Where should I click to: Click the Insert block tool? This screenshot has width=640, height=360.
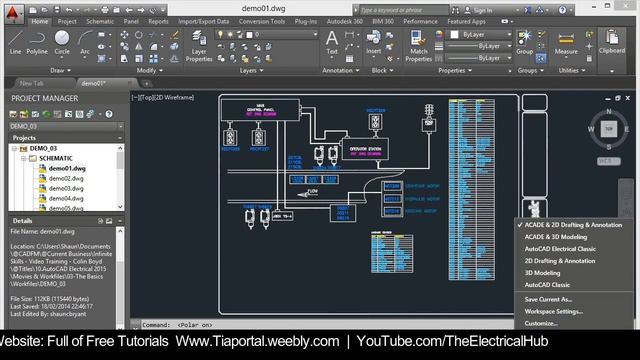pos(373,42)
